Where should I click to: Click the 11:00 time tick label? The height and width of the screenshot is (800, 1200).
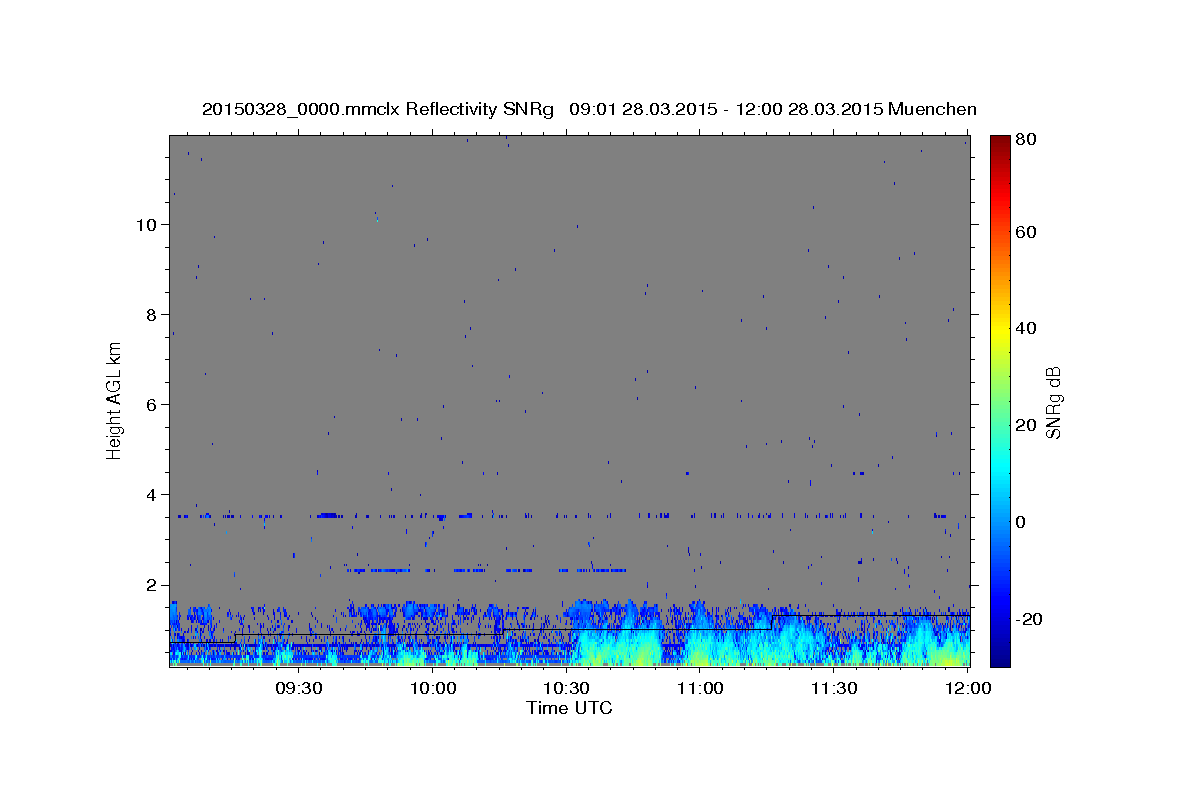701,688
